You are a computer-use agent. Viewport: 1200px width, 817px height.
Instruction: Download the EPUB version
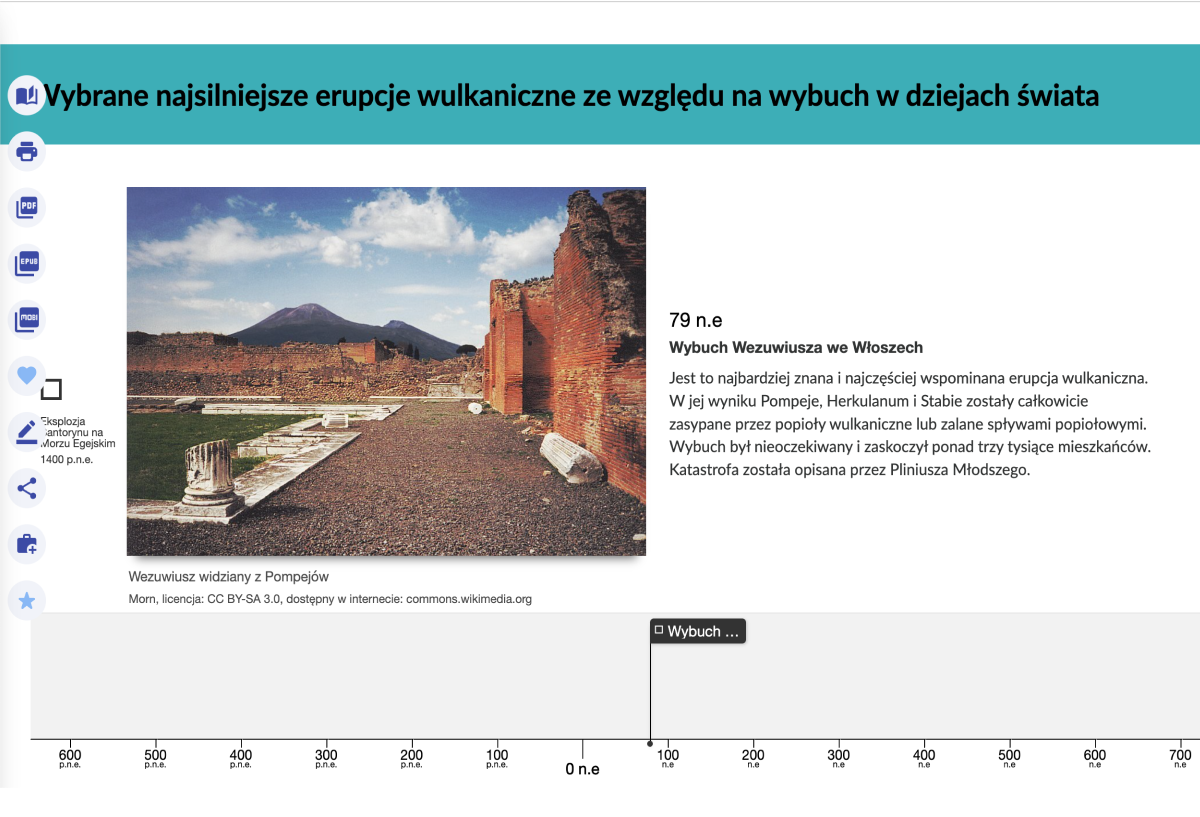(27, 264)
